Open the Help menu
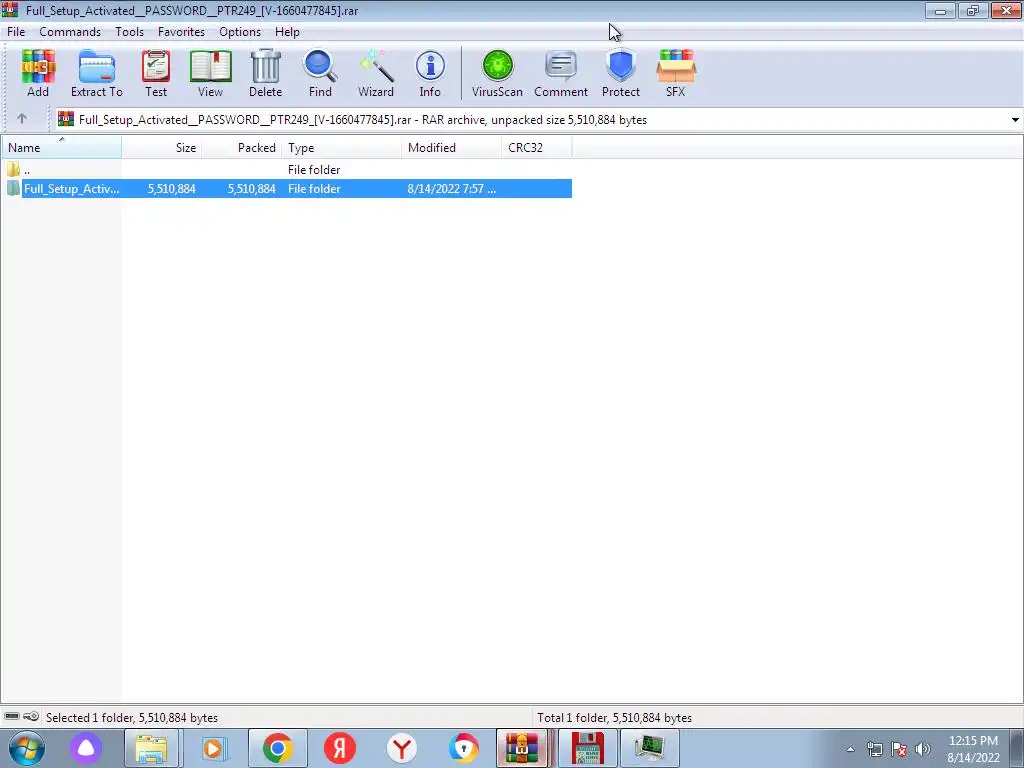This screenshot has width=1024, height=768. pos(287,32)
